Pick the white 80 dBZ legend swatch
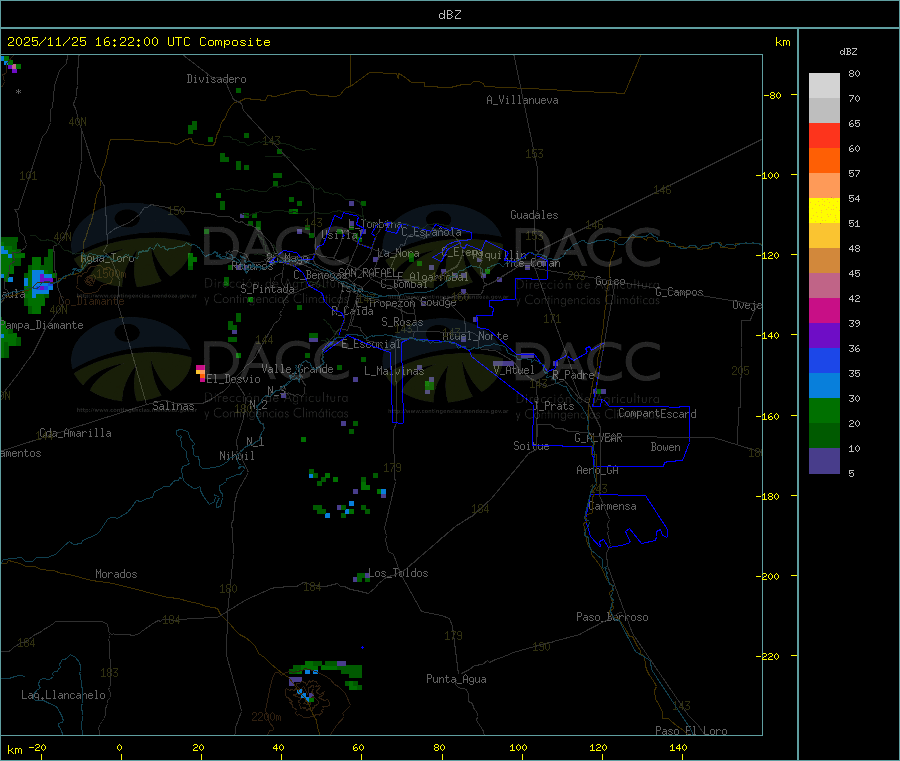 pos(824,86)
